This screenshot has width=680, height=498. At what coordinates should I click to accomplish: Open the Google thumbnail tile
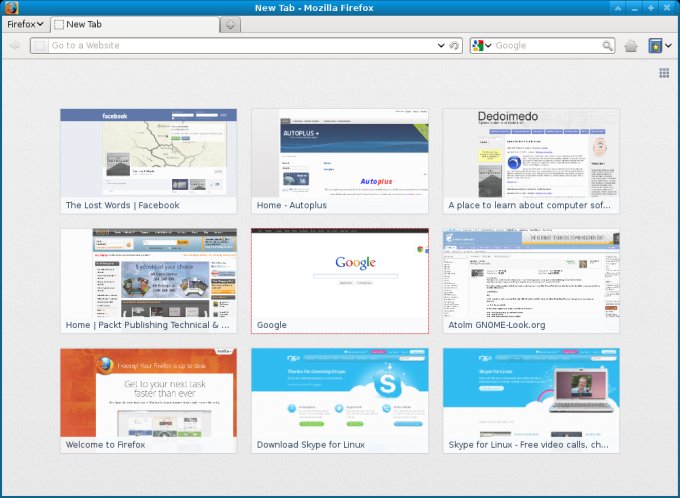click(340, 281)
